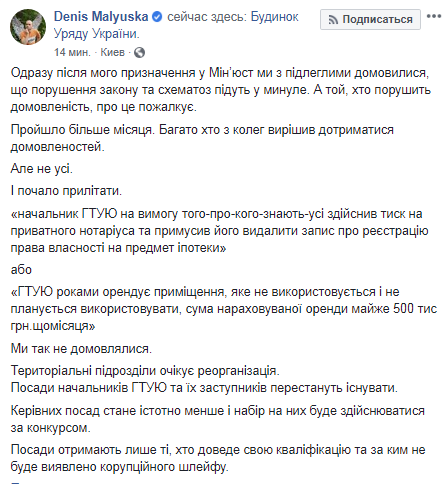The height and width of the screenshot is (484, 448).
Task: Click the Киев location link
Action: pos(112,52)
